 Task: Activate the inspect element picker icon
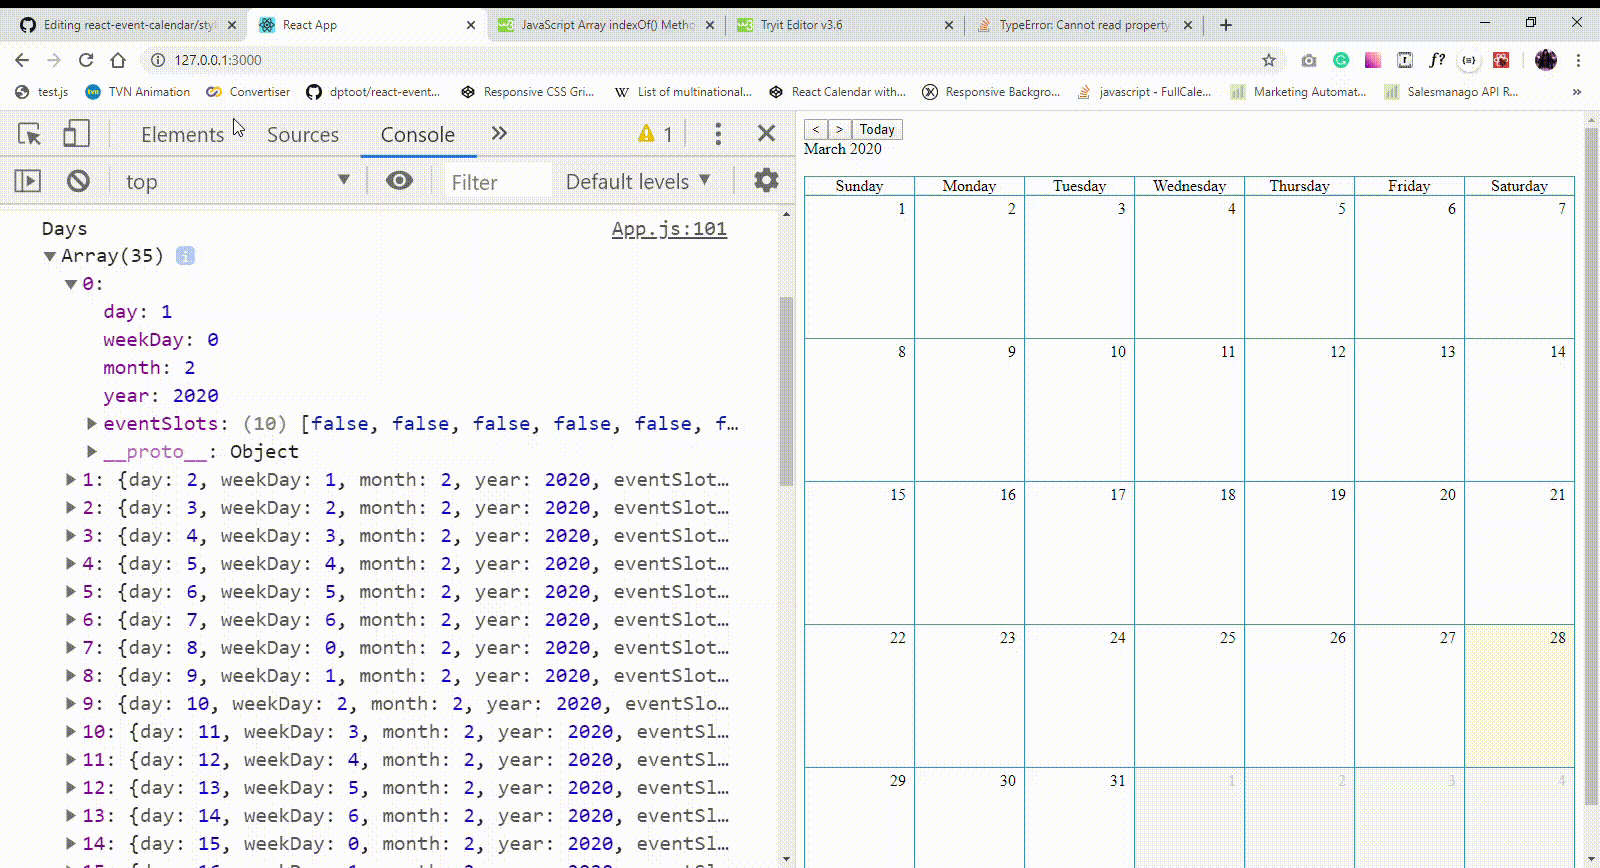pos(30,134)
